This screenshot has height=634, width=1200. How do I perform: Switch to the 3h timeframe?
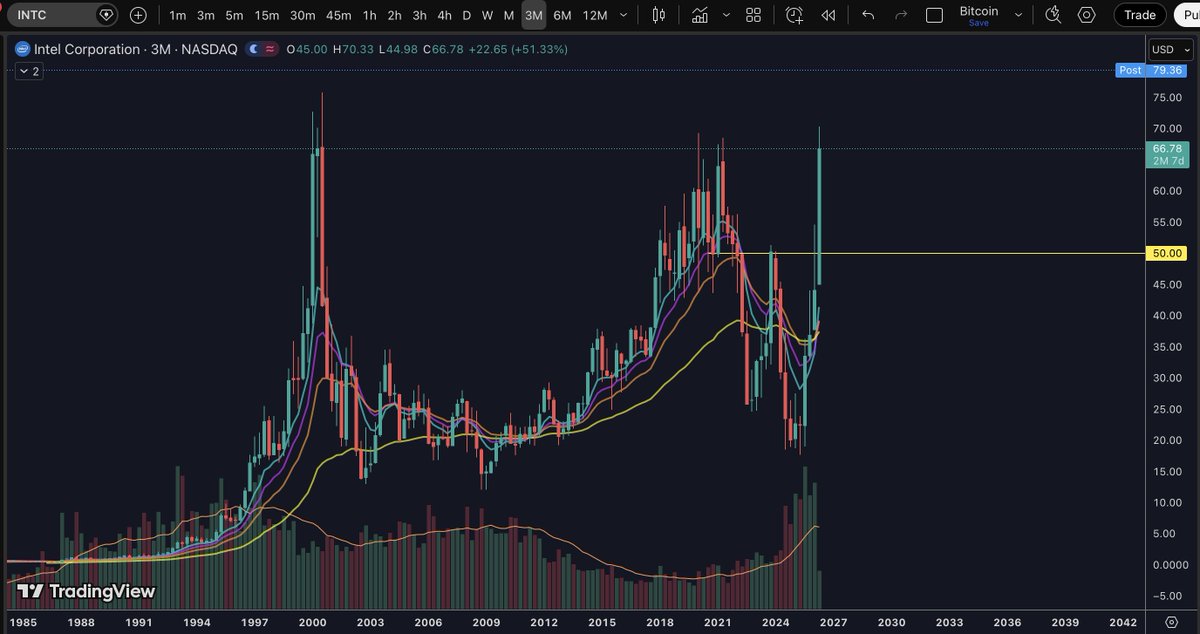(419, 15)
